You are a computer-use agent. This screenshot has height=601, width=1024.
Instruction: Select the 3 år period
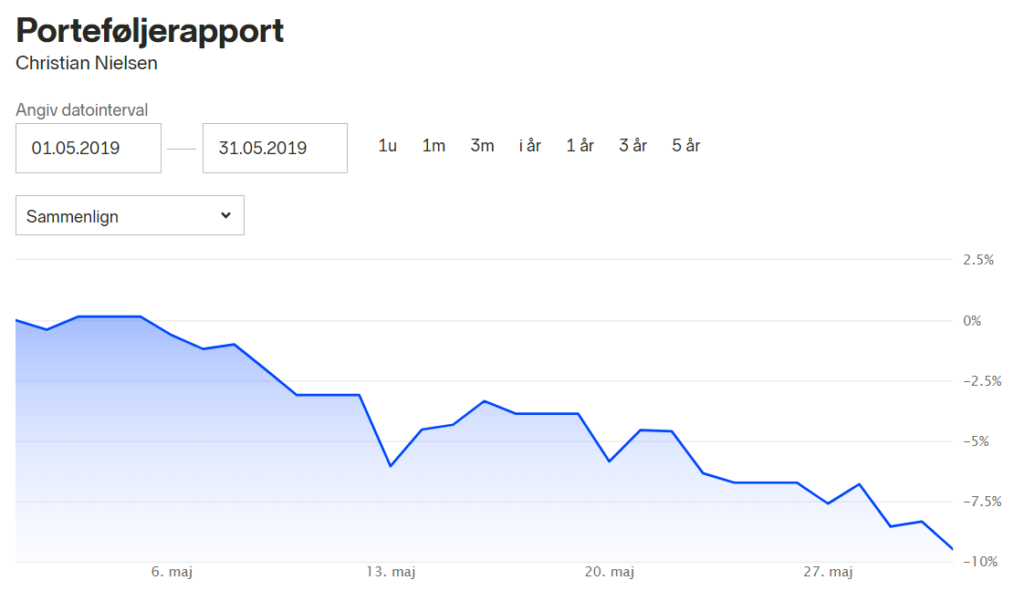(x=633, y=146)
